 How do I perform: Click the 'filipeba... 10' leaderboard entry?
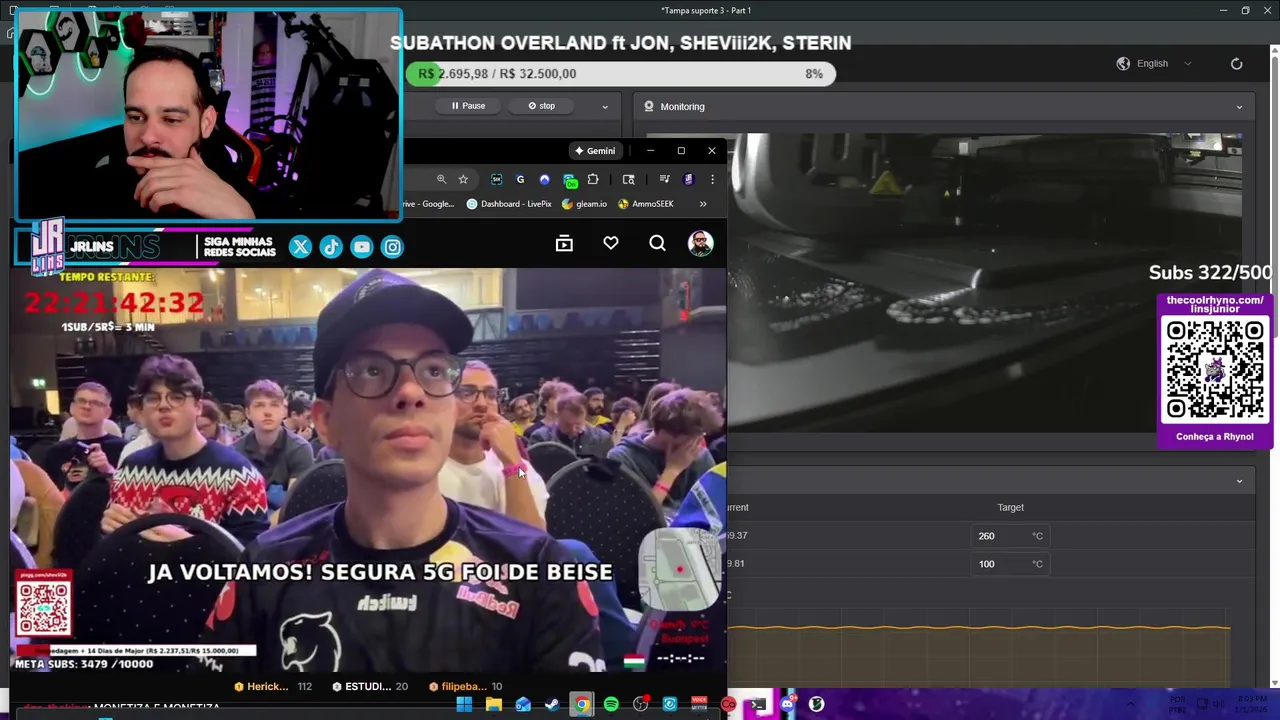[x=465, y=686]
